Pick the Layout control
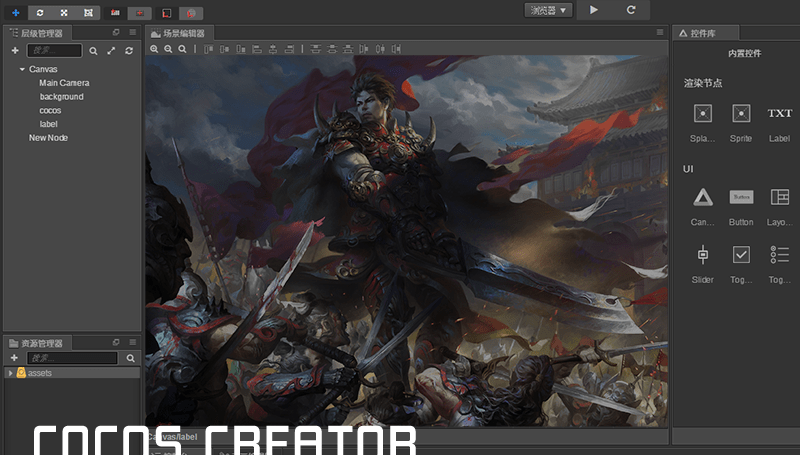Image resolution: width=800 pixels, height=455 pixels. [780, 197]
